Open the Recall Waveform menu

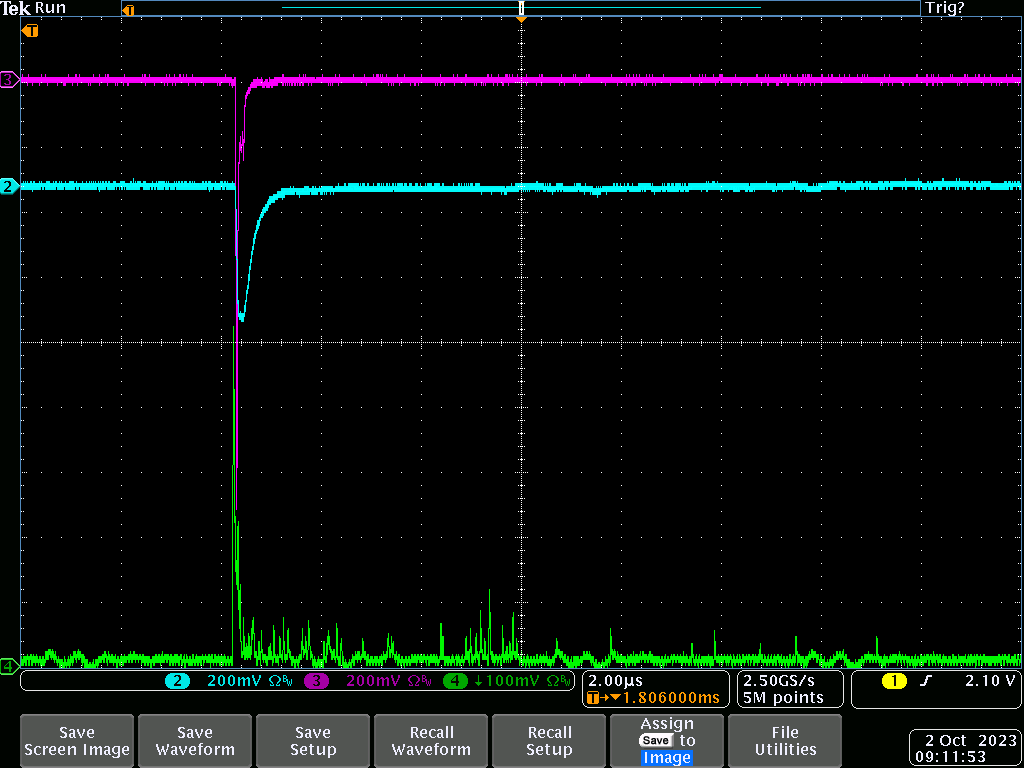(x=431, y=741)
